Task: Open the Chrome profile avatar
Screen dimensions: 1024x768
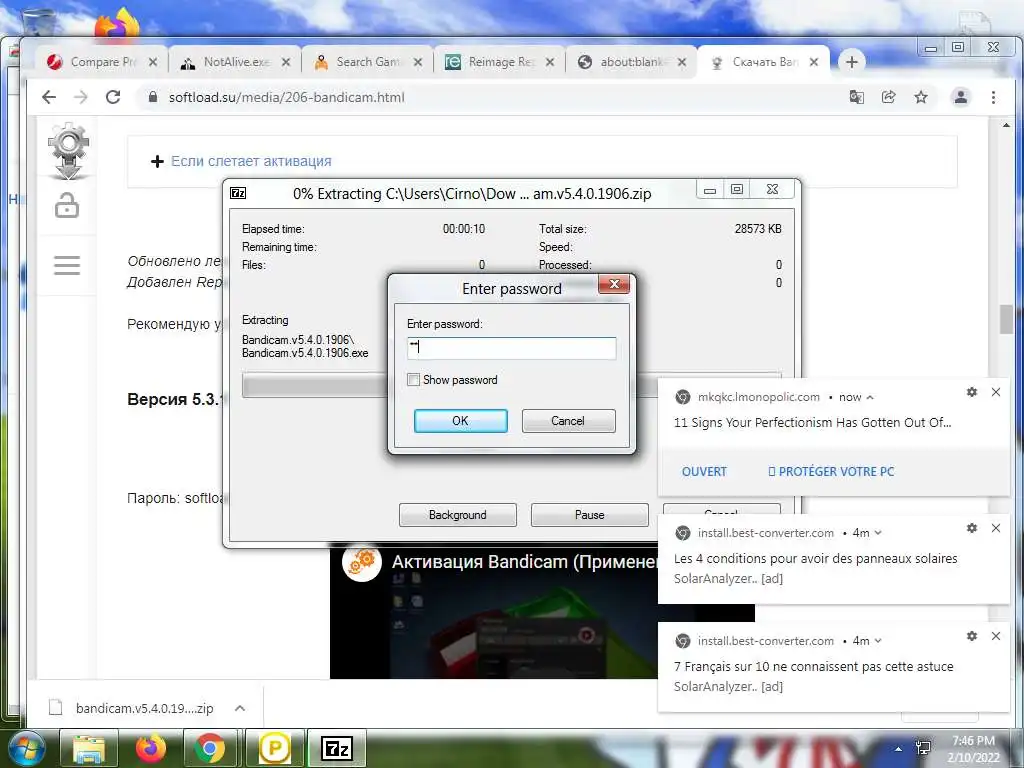Action: pos(961,97)
